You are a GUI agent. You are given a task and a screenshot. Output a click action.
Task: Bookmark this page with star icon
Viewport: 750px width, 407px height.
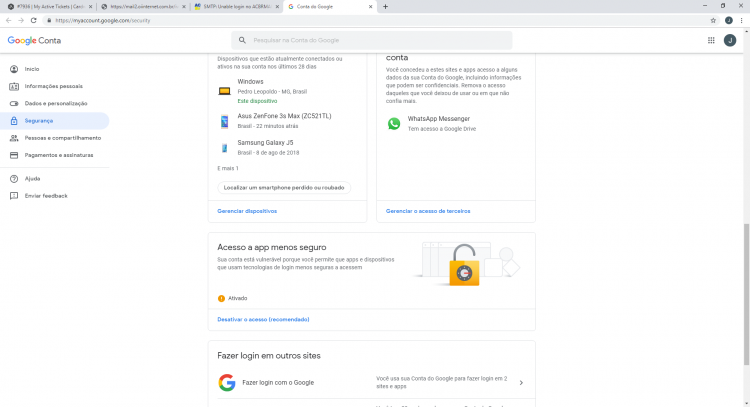(713, 20)
